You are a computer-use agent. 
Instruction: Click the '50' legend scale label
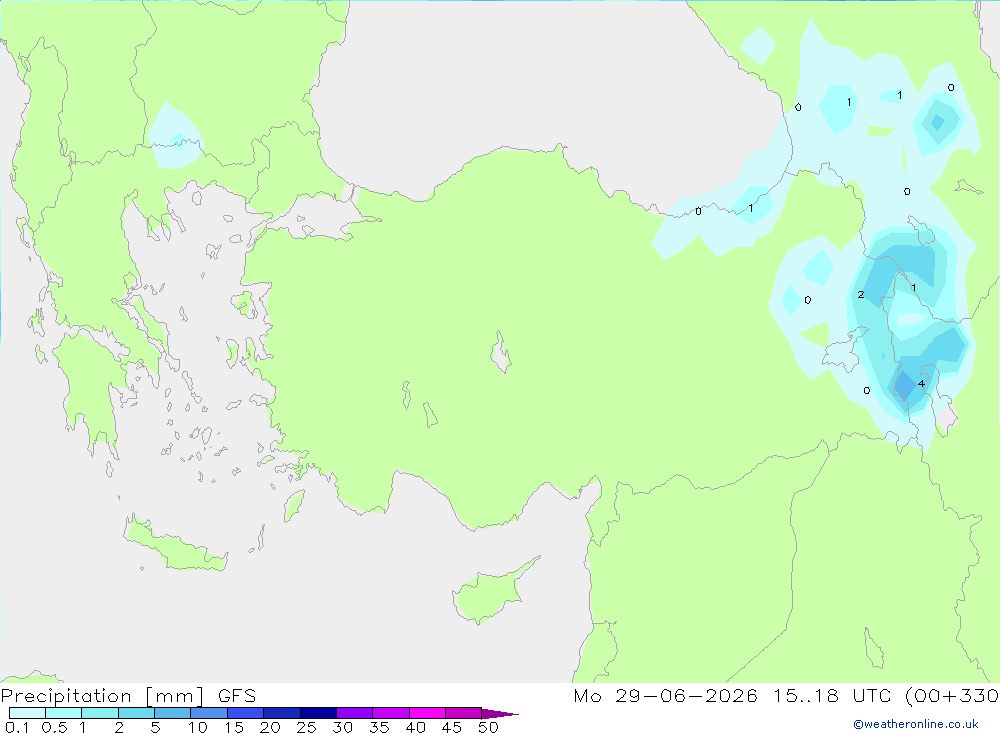[488, 727]
